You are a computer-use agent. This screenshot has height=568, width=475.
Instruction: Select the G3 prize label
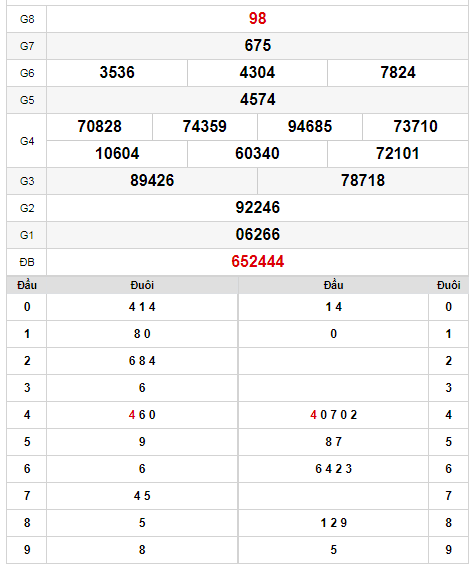point(27,181)
